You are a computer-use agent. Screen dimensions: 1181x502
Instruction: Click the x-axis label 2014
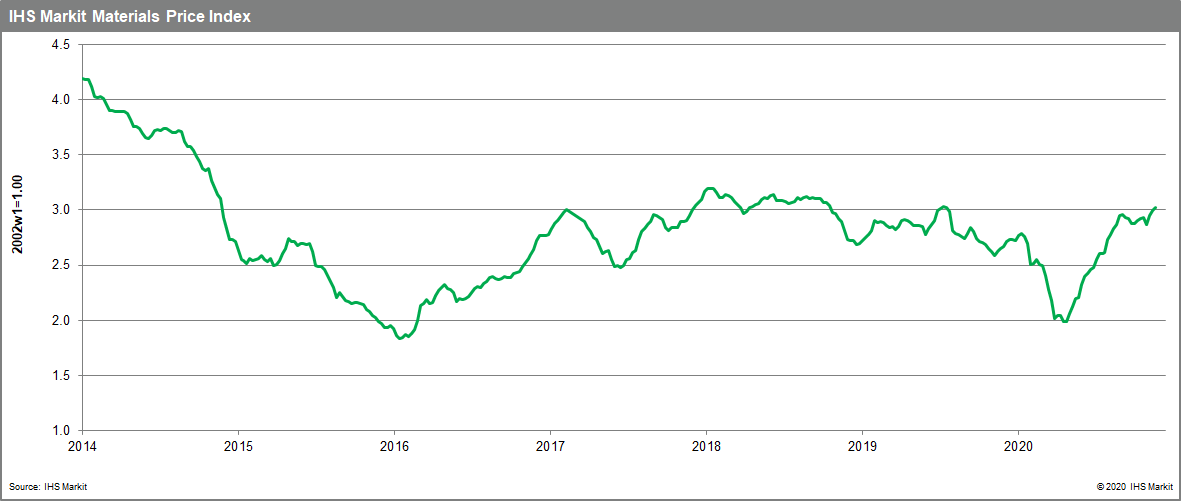[x=82, y=446]
